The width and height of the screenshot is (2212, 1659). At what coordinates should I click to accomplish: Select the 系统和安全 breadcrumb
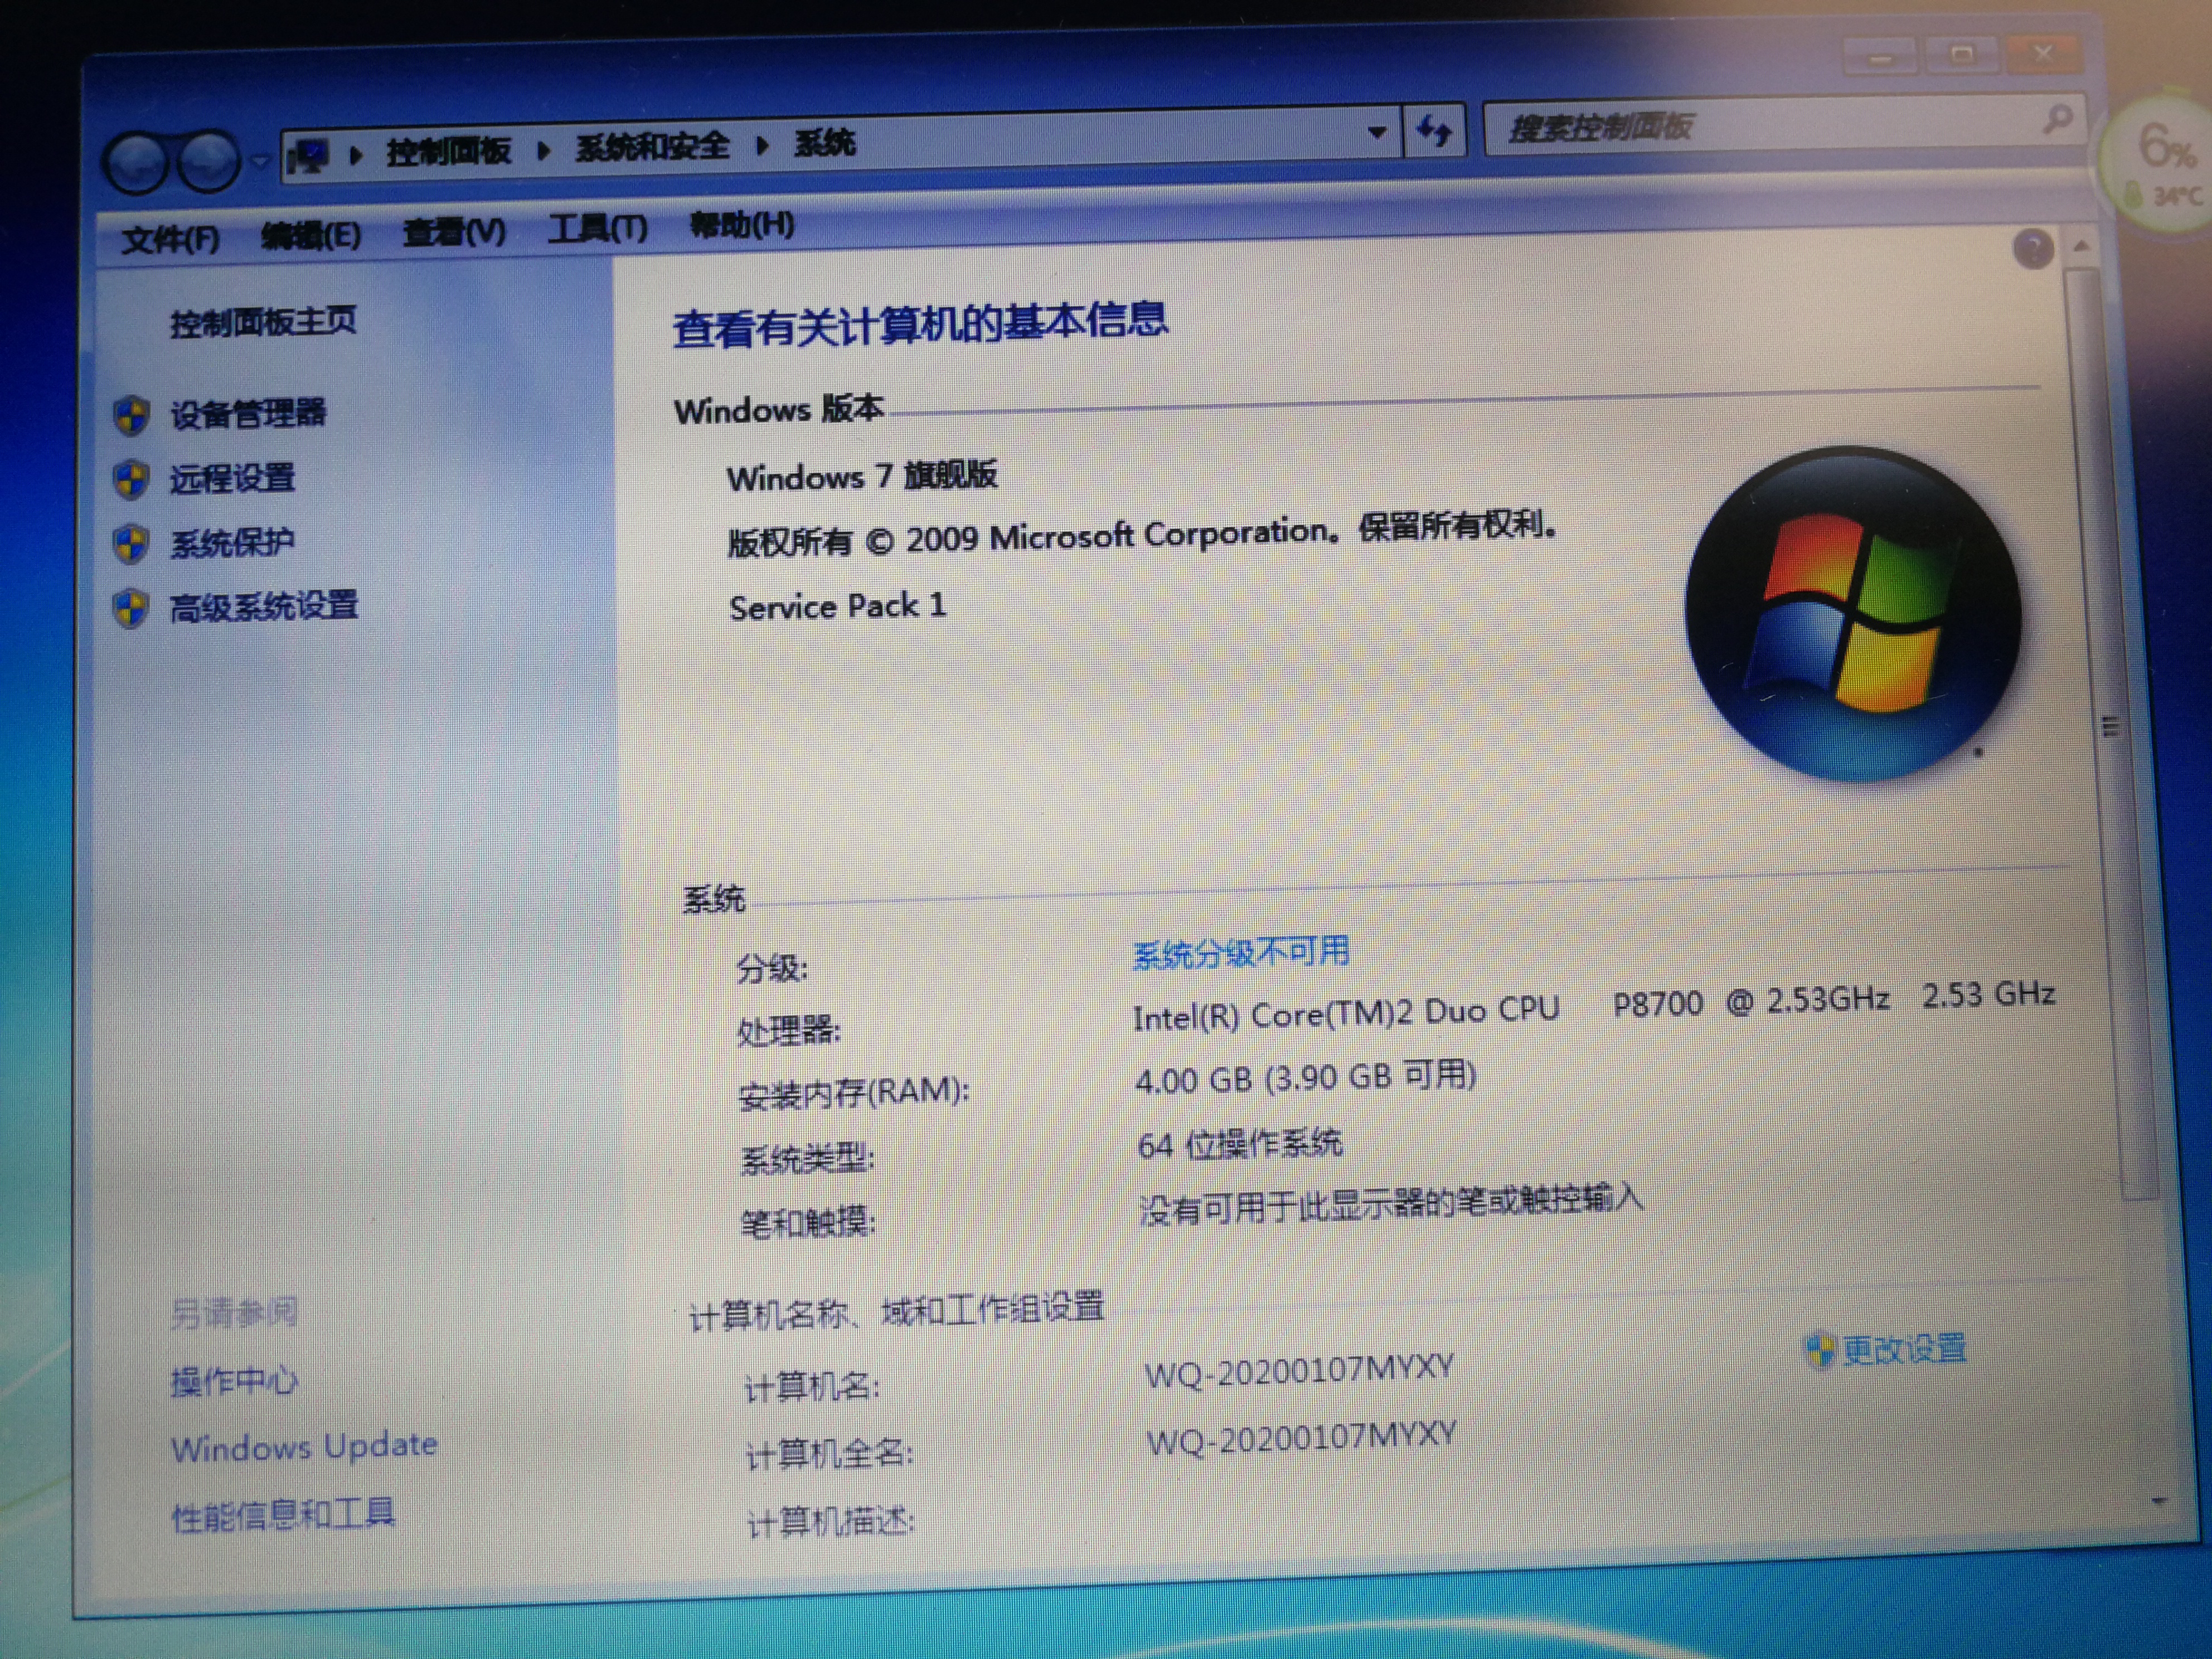click(x=652, y=147)
